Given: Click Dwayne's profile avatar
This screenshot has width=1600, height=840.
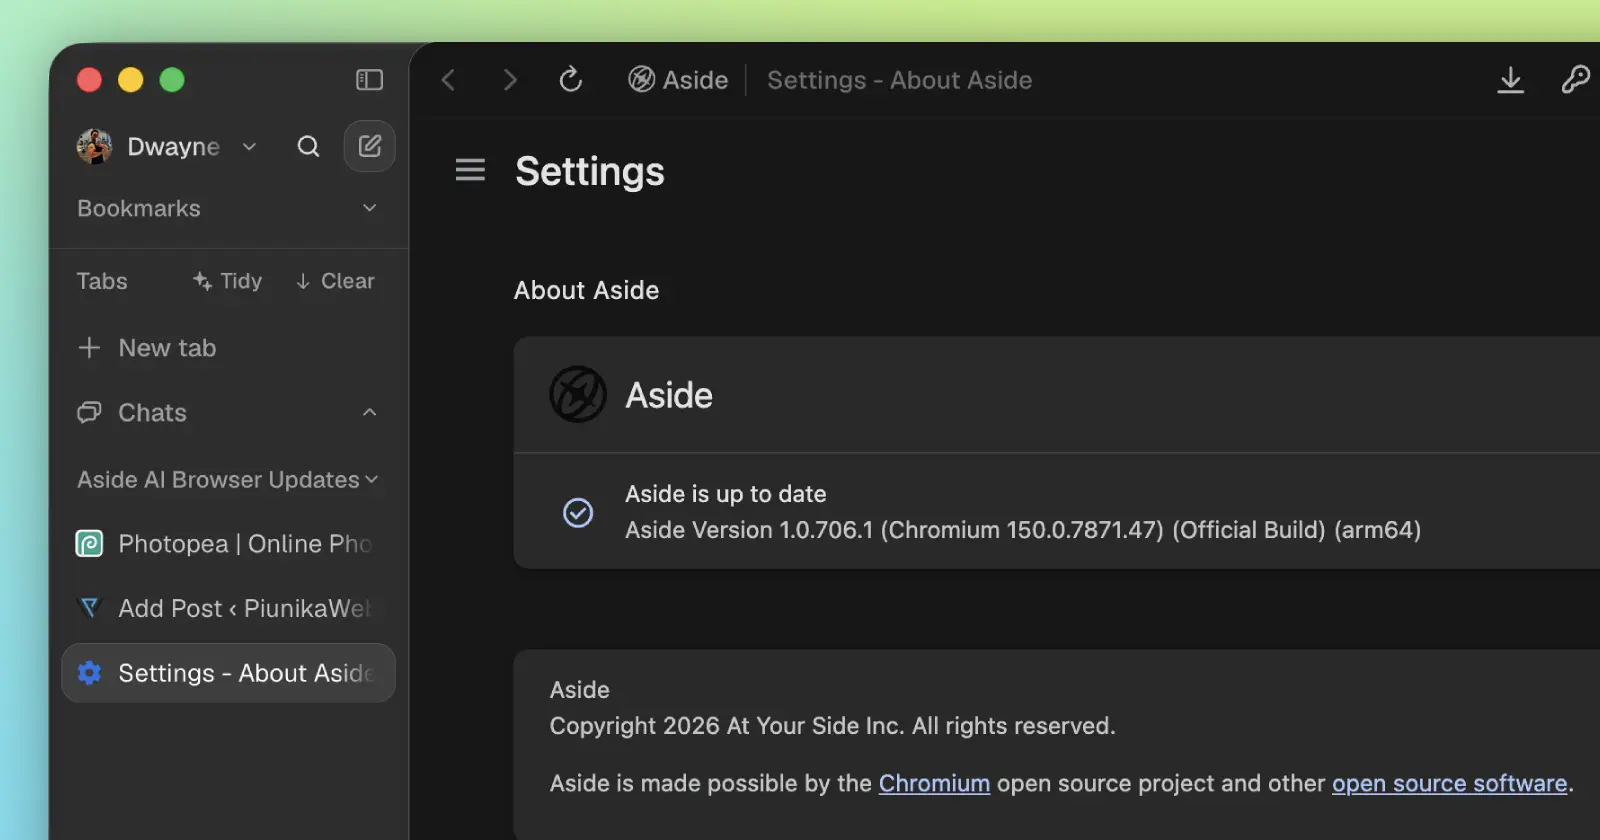Looking at the screenshot, I should (94, 146).
